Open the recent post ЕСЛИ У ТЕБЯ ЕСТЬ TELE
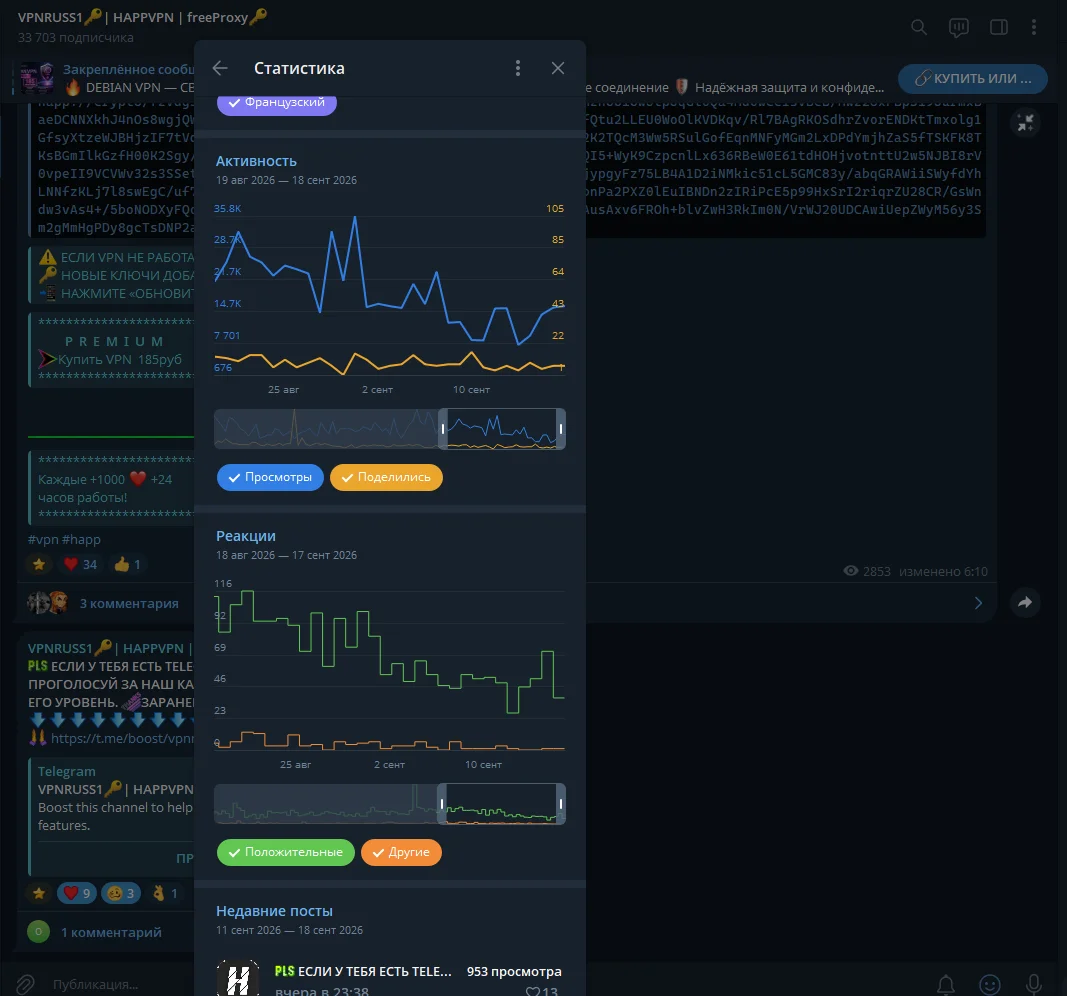This screenshot has width=1067, height=996. (390, 978)
